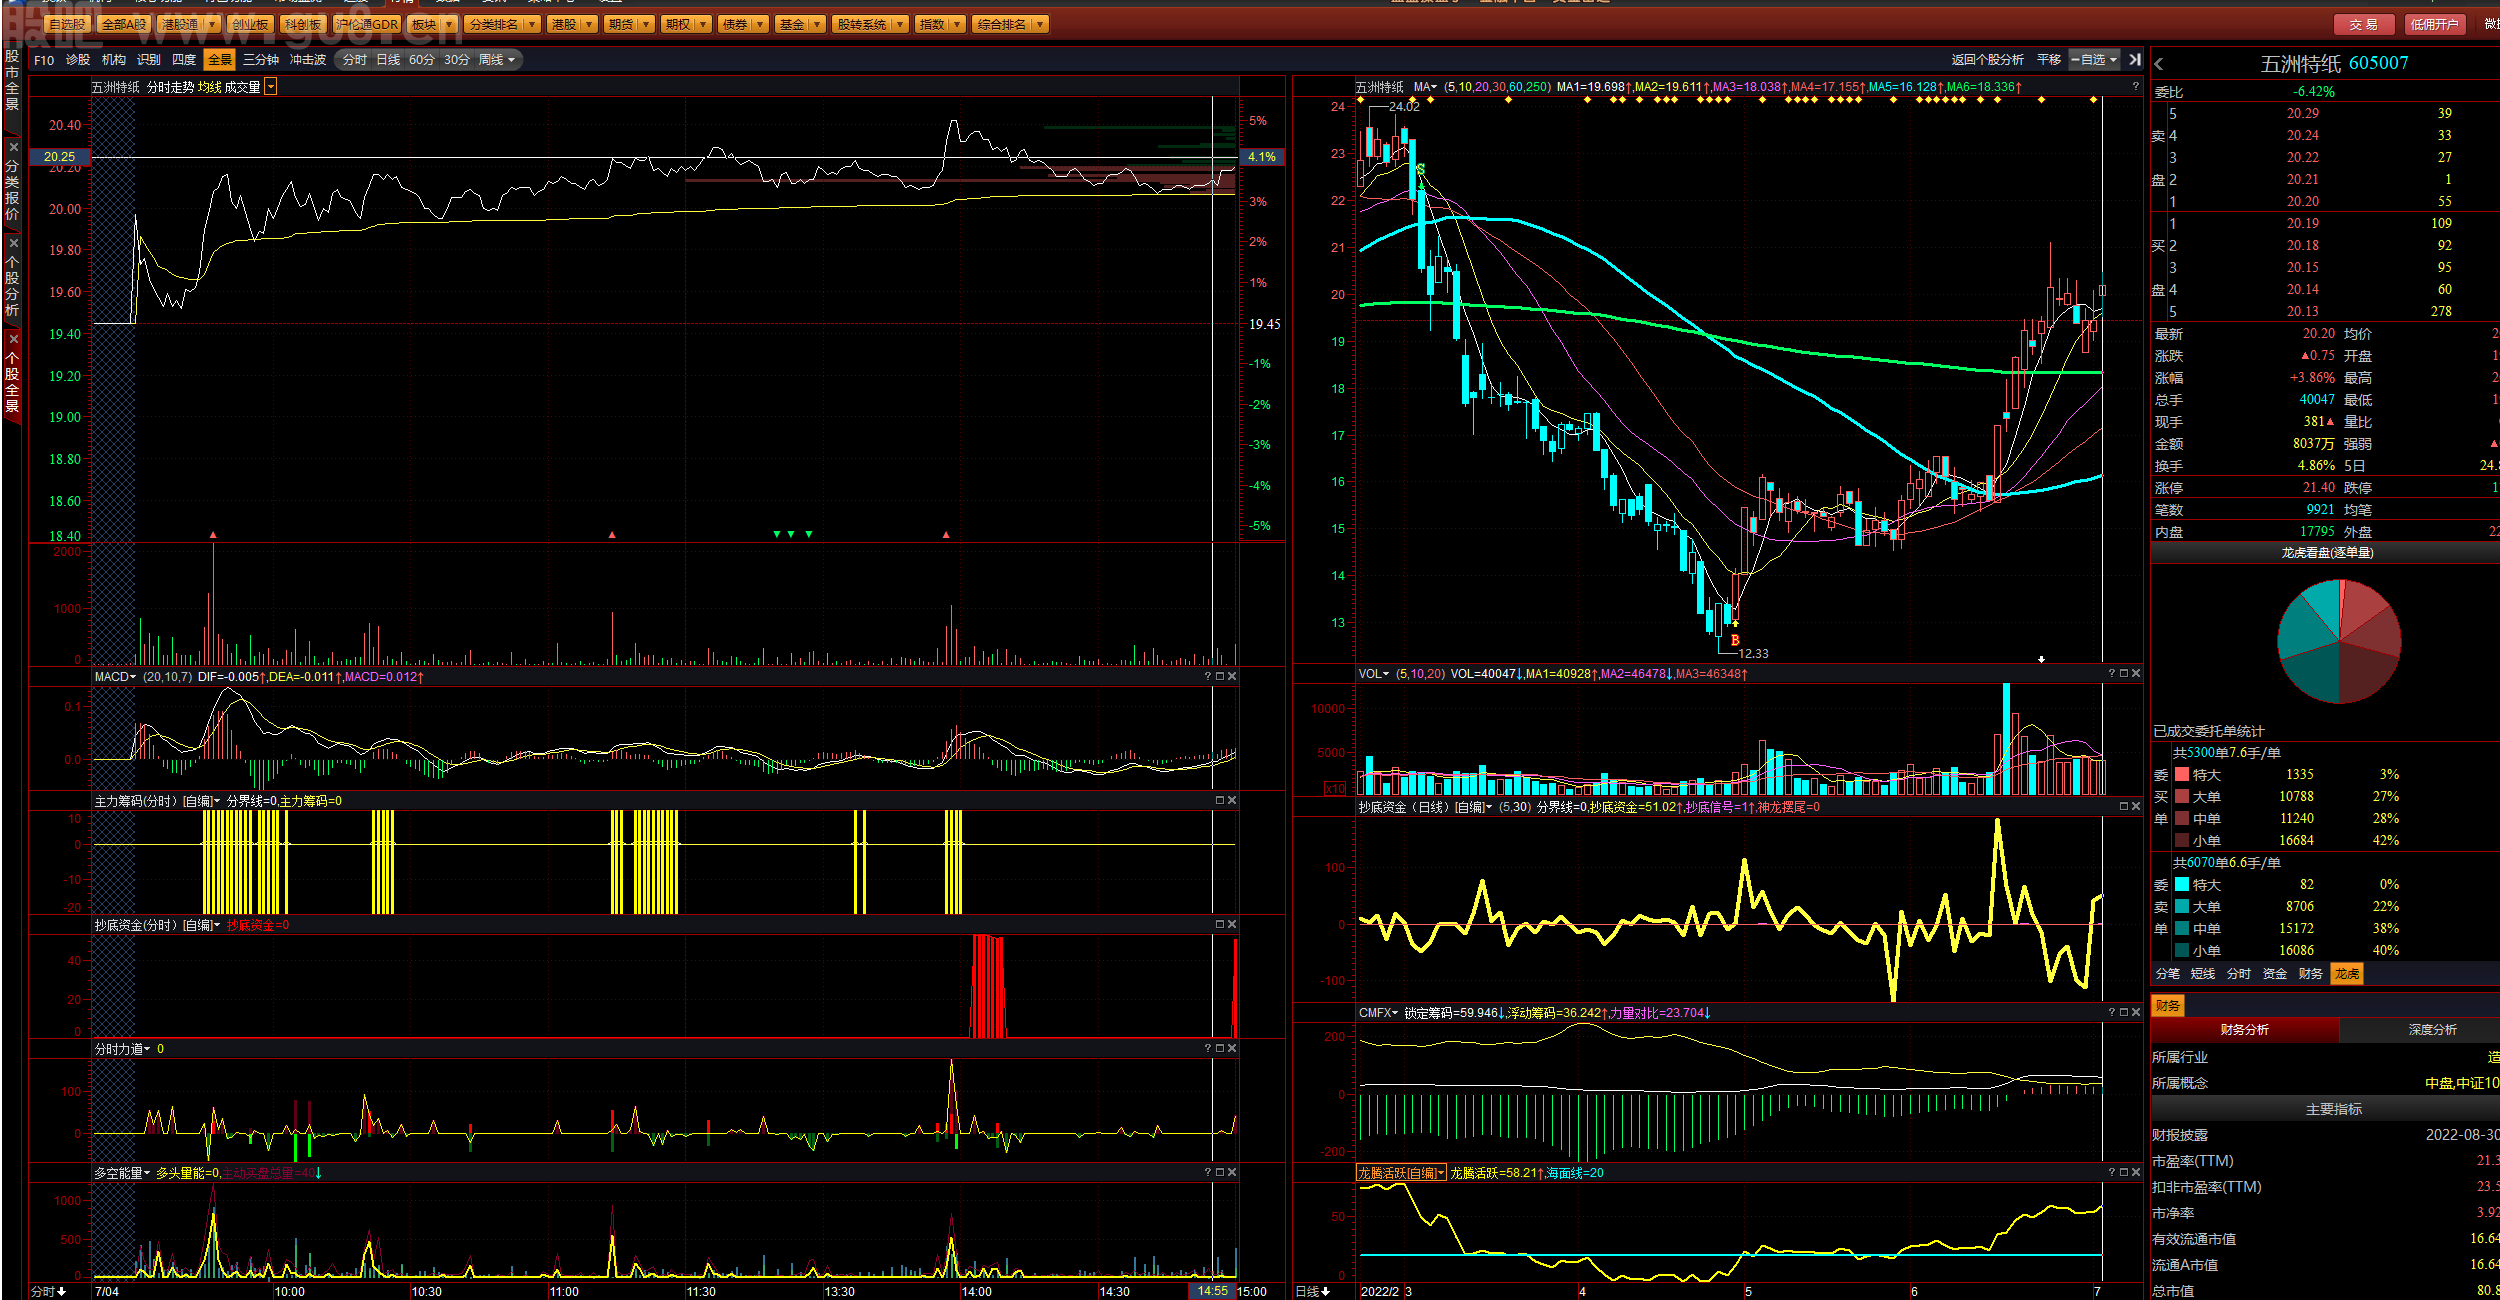Open the 分时走势 chart options dropdown
The image size is (2500, 1300).
(270, 87)
